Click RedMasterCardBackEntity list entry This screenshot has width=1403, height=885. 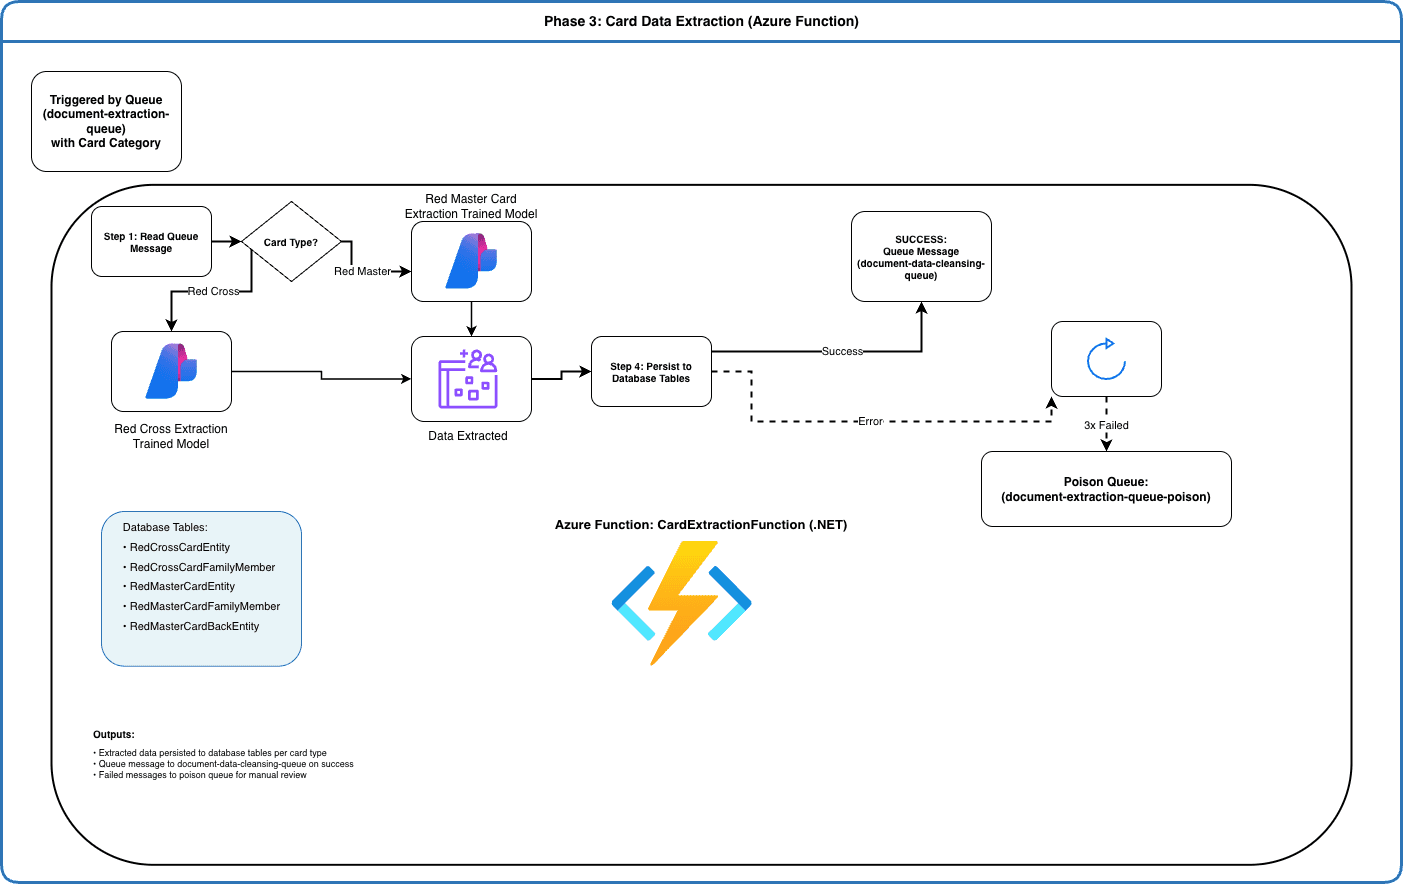coord(194,626)
